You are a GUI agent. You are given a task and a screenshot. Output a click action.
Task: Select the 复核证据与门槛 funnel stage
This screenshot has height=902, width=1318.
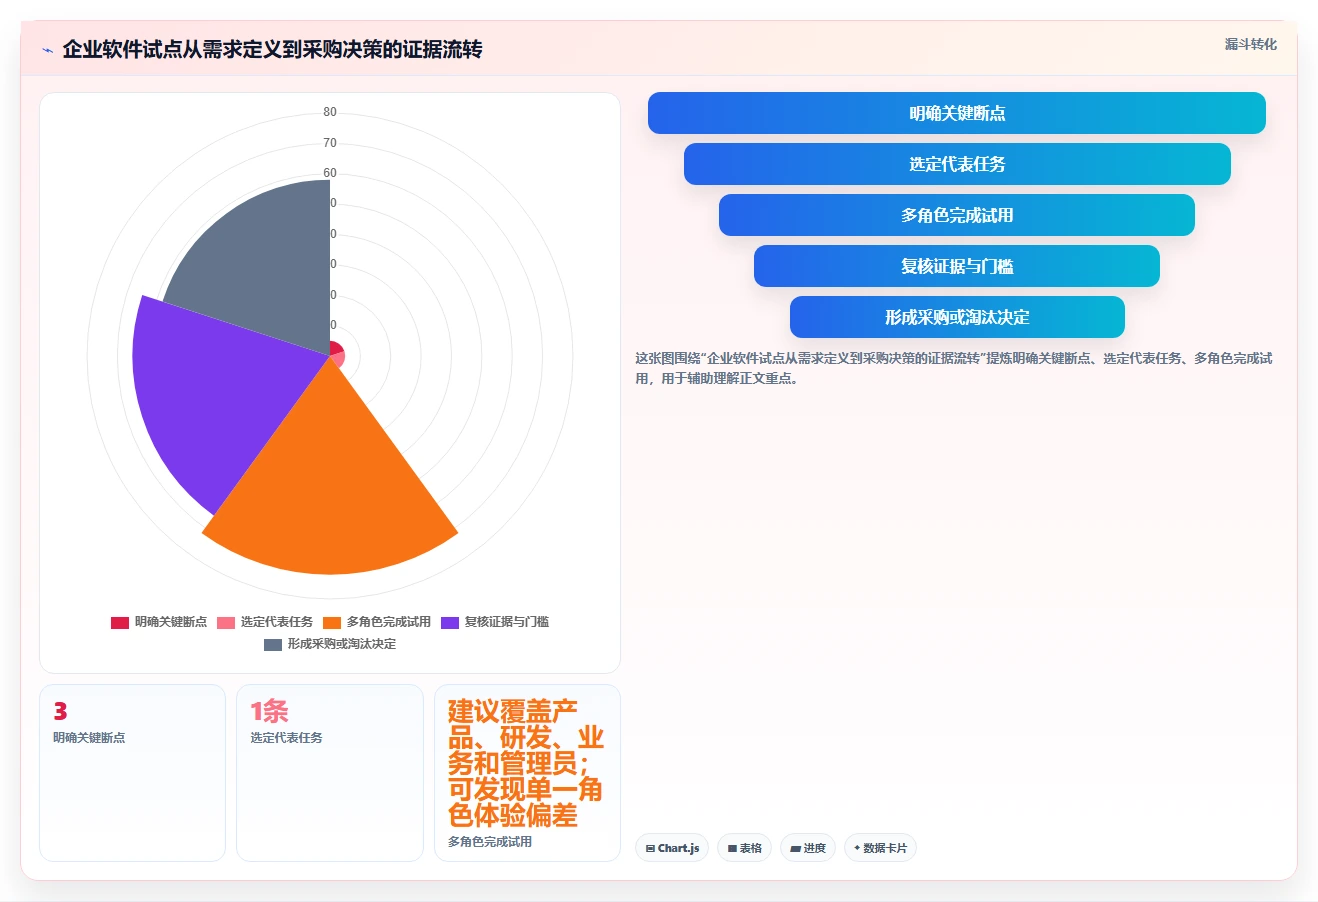(x=957, y=266)
